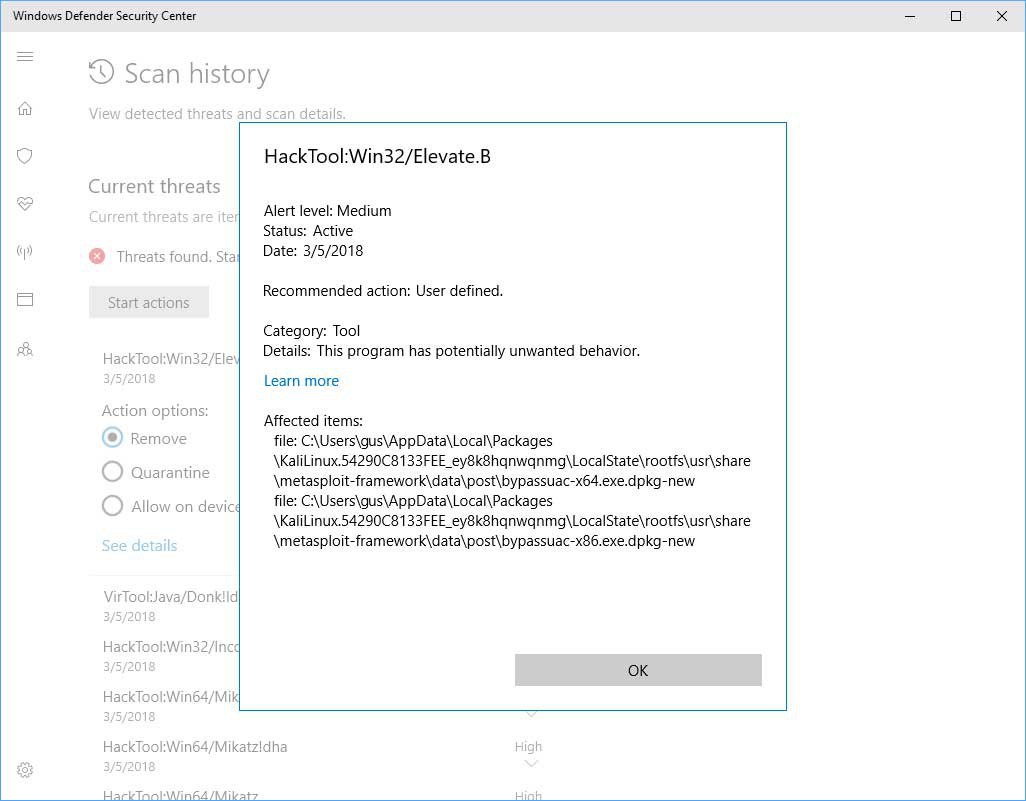Open the See details link
1026x801 pixels.
[x=139, y=546]
